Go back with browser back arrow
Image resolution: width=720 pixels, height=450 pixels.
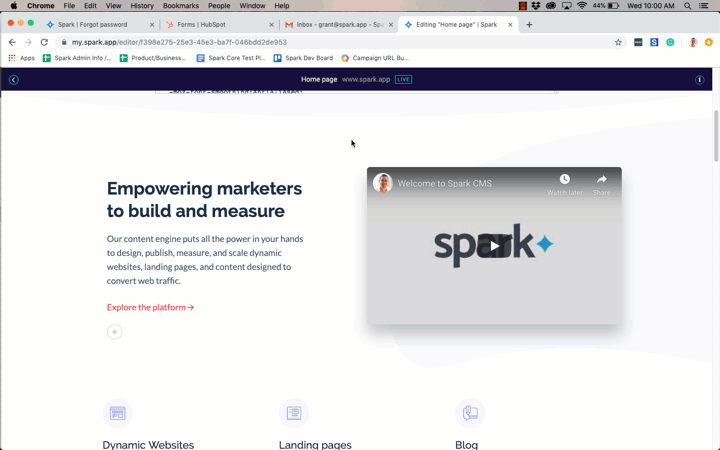pyautogui.click(x=12, y=42)
